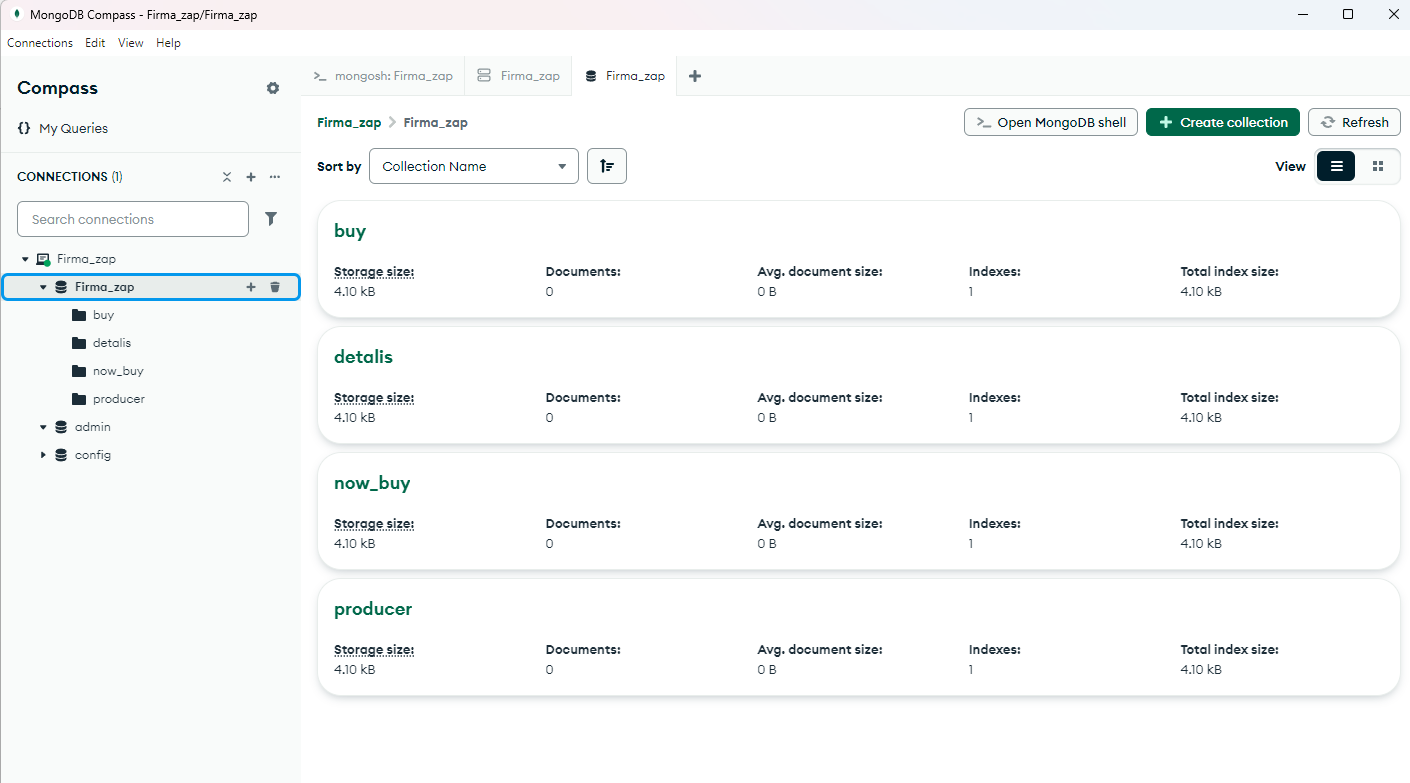The width and height of the screenshot is (1410, 783).
Task: Click Storage size label on producer card
Action: pos(374,650)
